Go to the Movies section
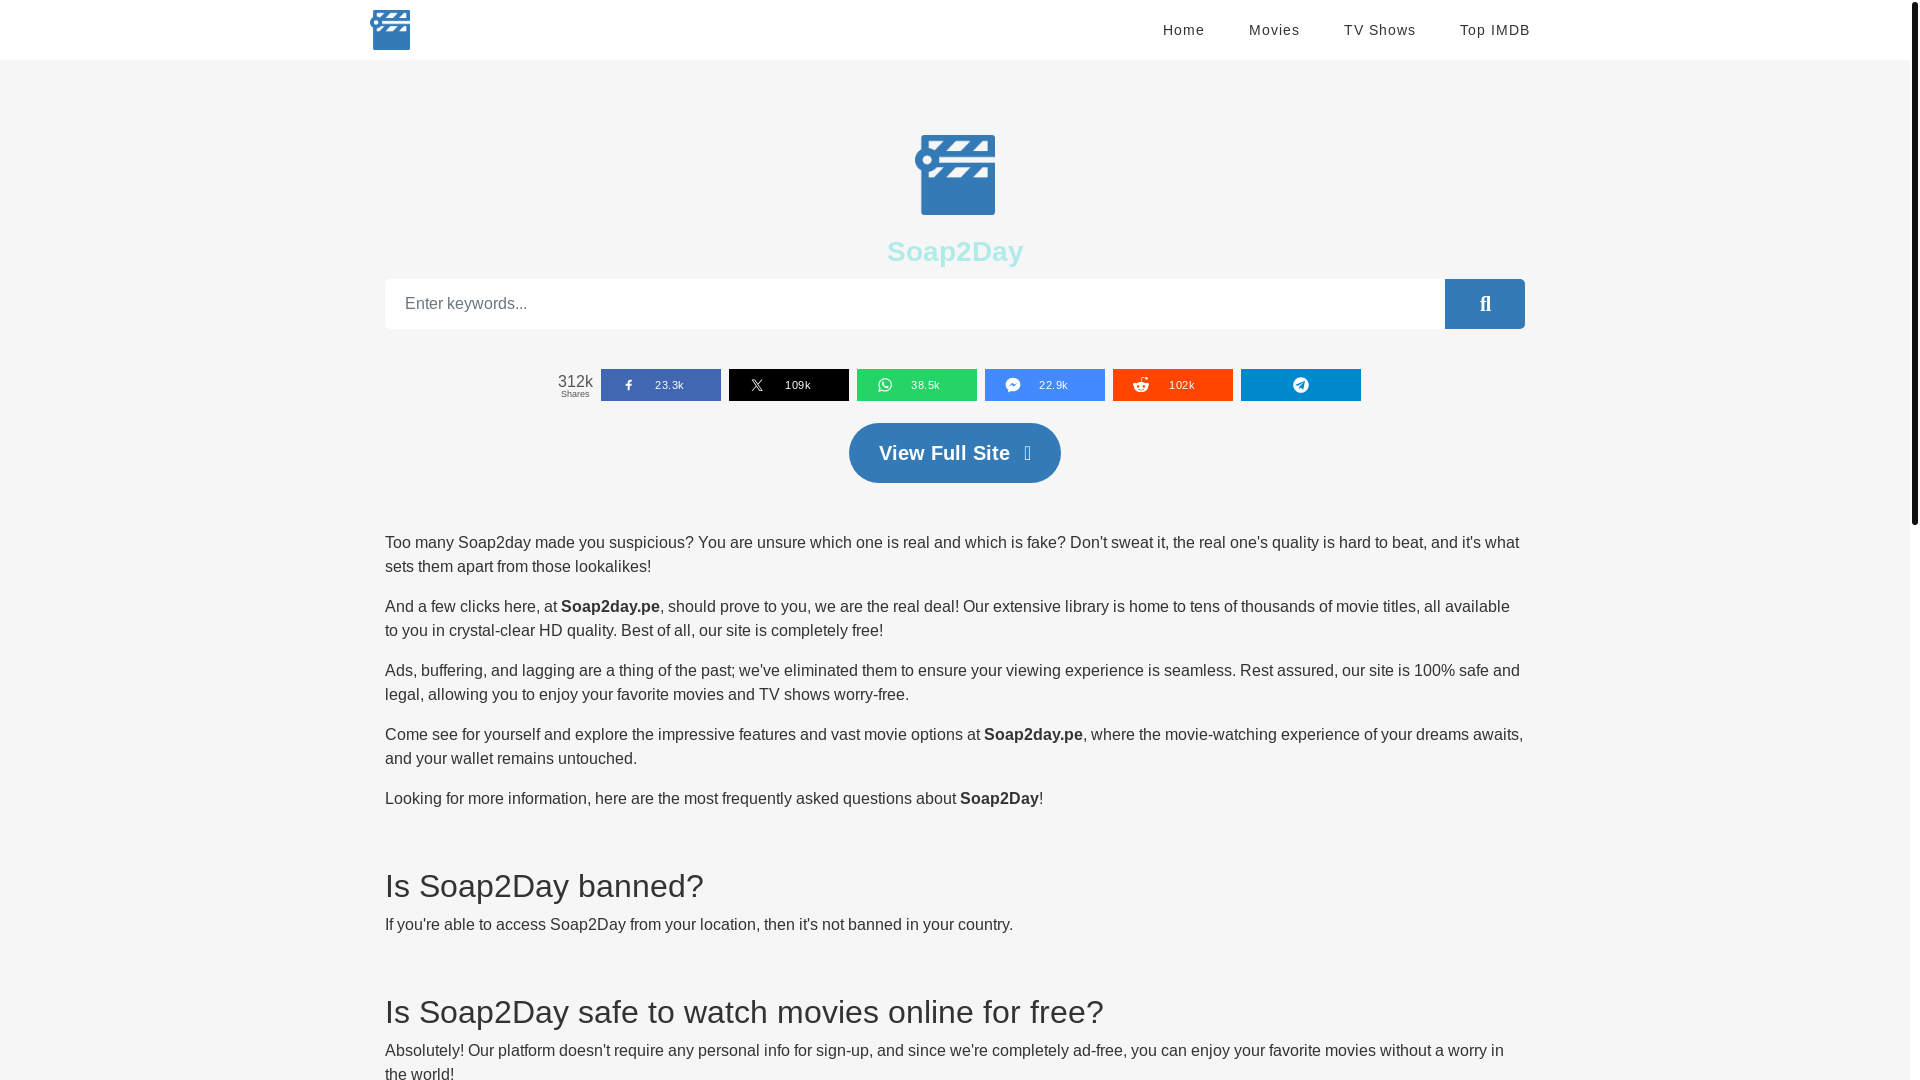 [x=1274, y=30]
